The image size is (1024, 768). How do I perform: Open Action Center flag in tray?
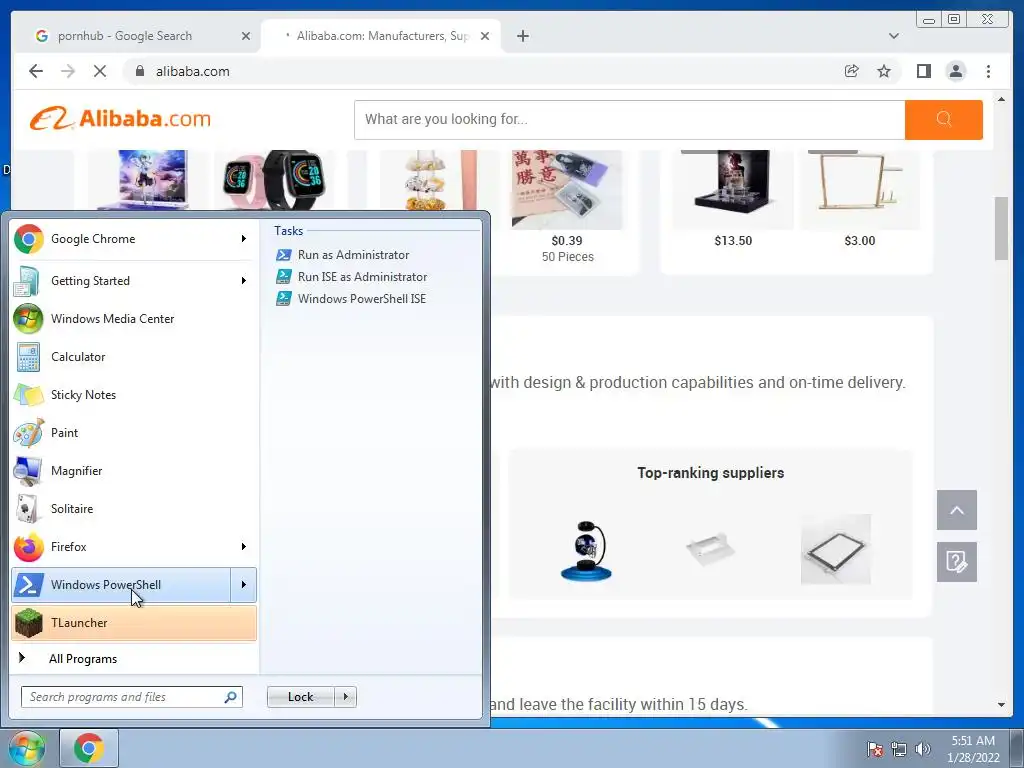click(x=875, y=749)
